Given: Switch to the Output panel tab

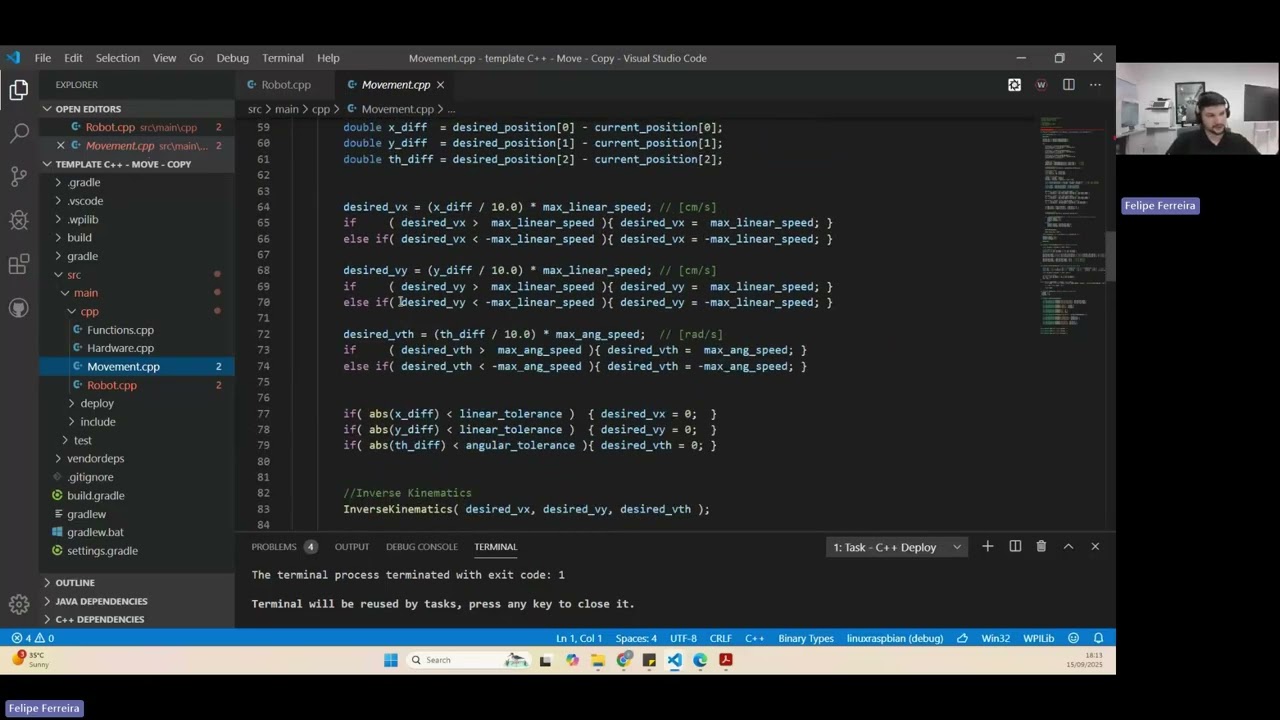Looking at the screenshot, I should tap(351, 547).
